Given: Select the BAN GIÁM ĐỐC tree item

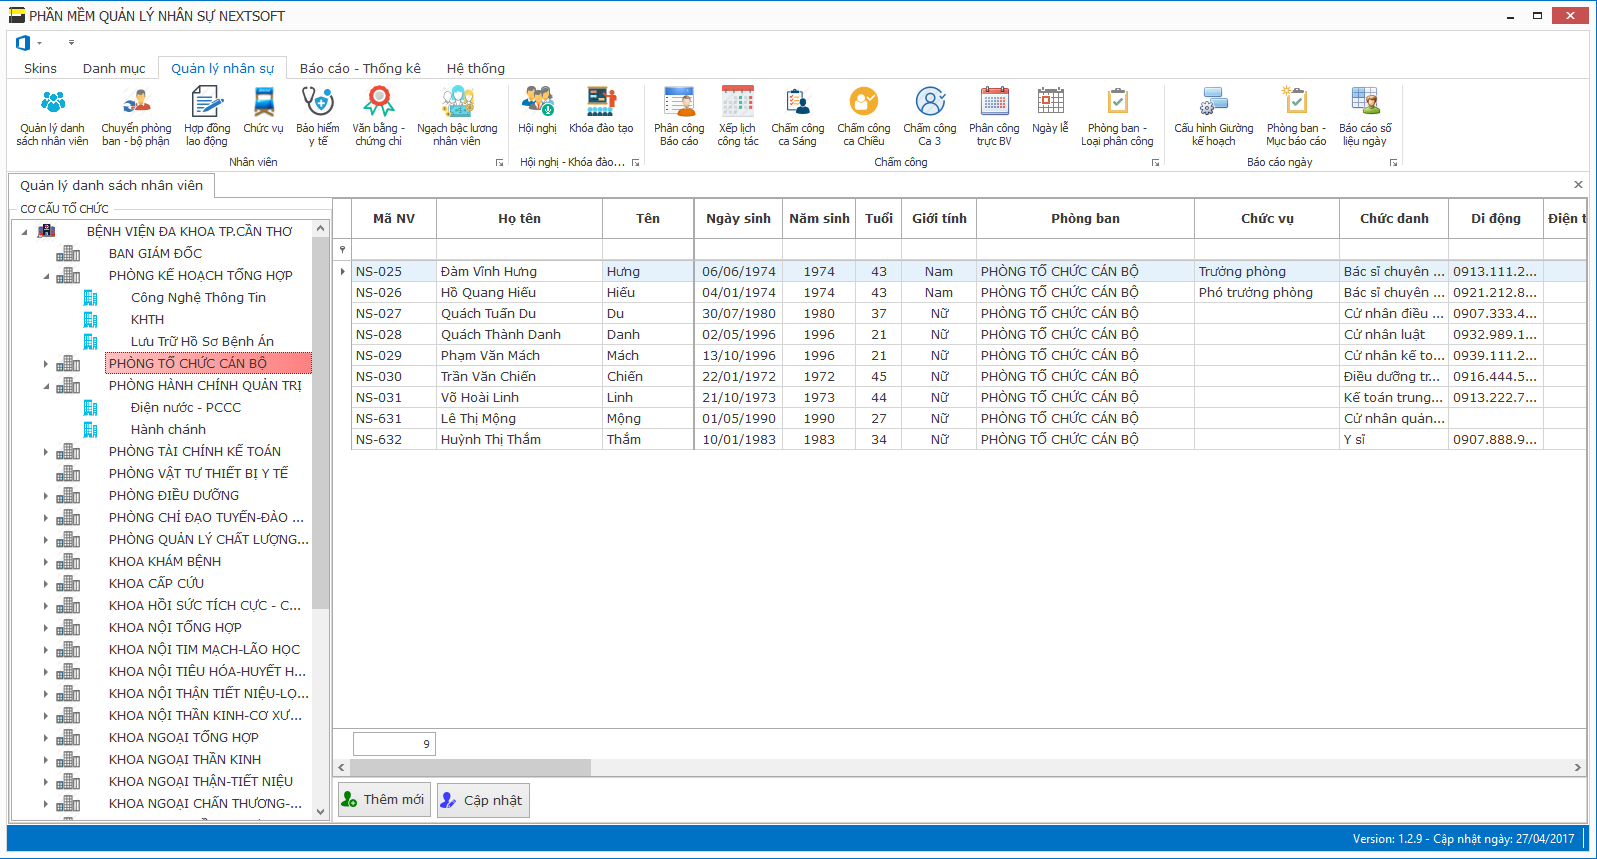Looking at the screenshot, I should [155, 254].
